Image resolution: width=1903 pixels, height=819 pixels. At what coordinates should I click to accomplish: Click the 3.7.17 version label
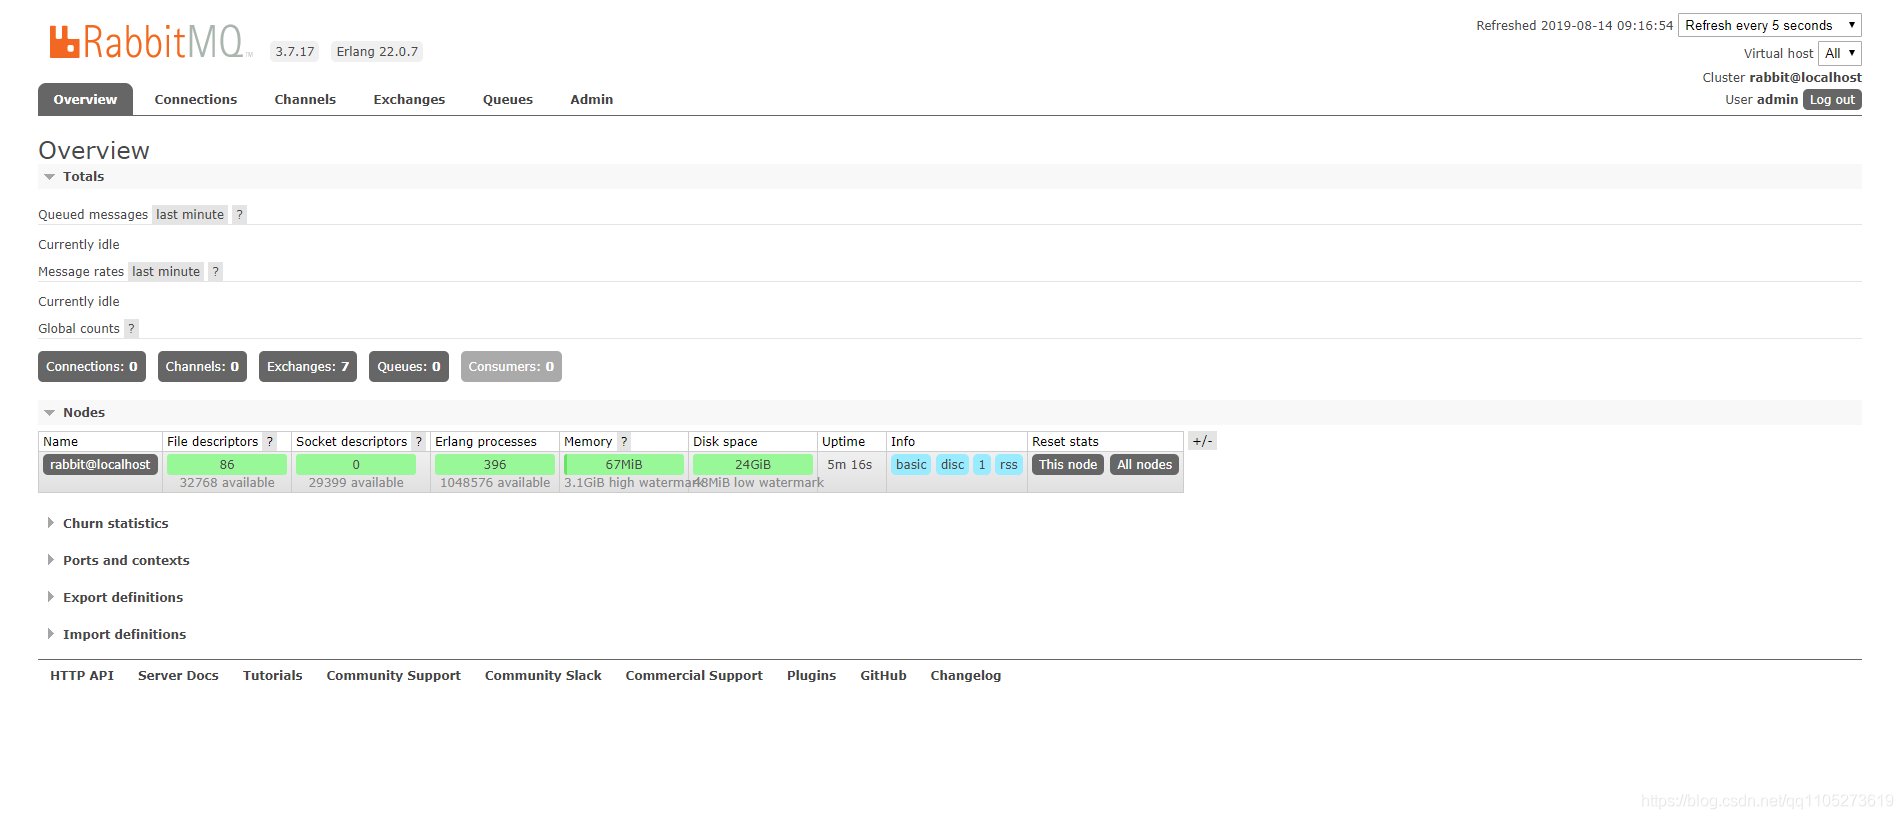[x=295, y=51]
